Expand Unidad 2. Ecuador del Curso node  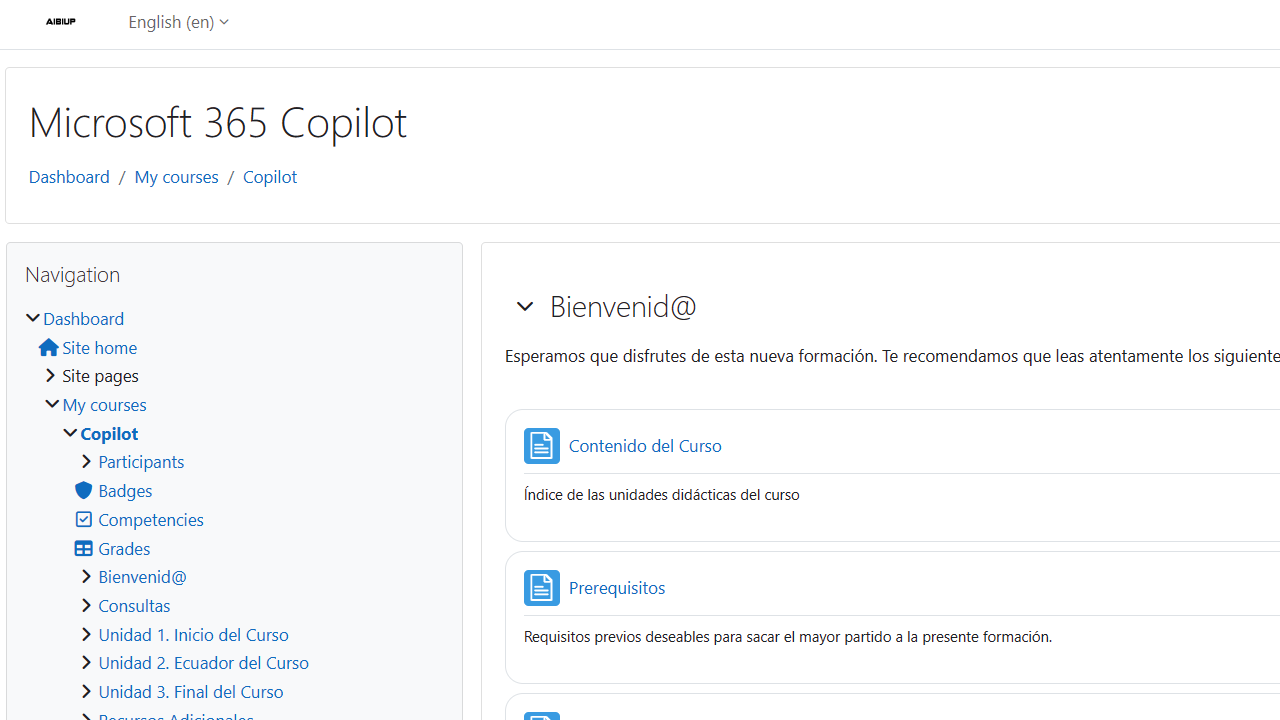point(86,662)
